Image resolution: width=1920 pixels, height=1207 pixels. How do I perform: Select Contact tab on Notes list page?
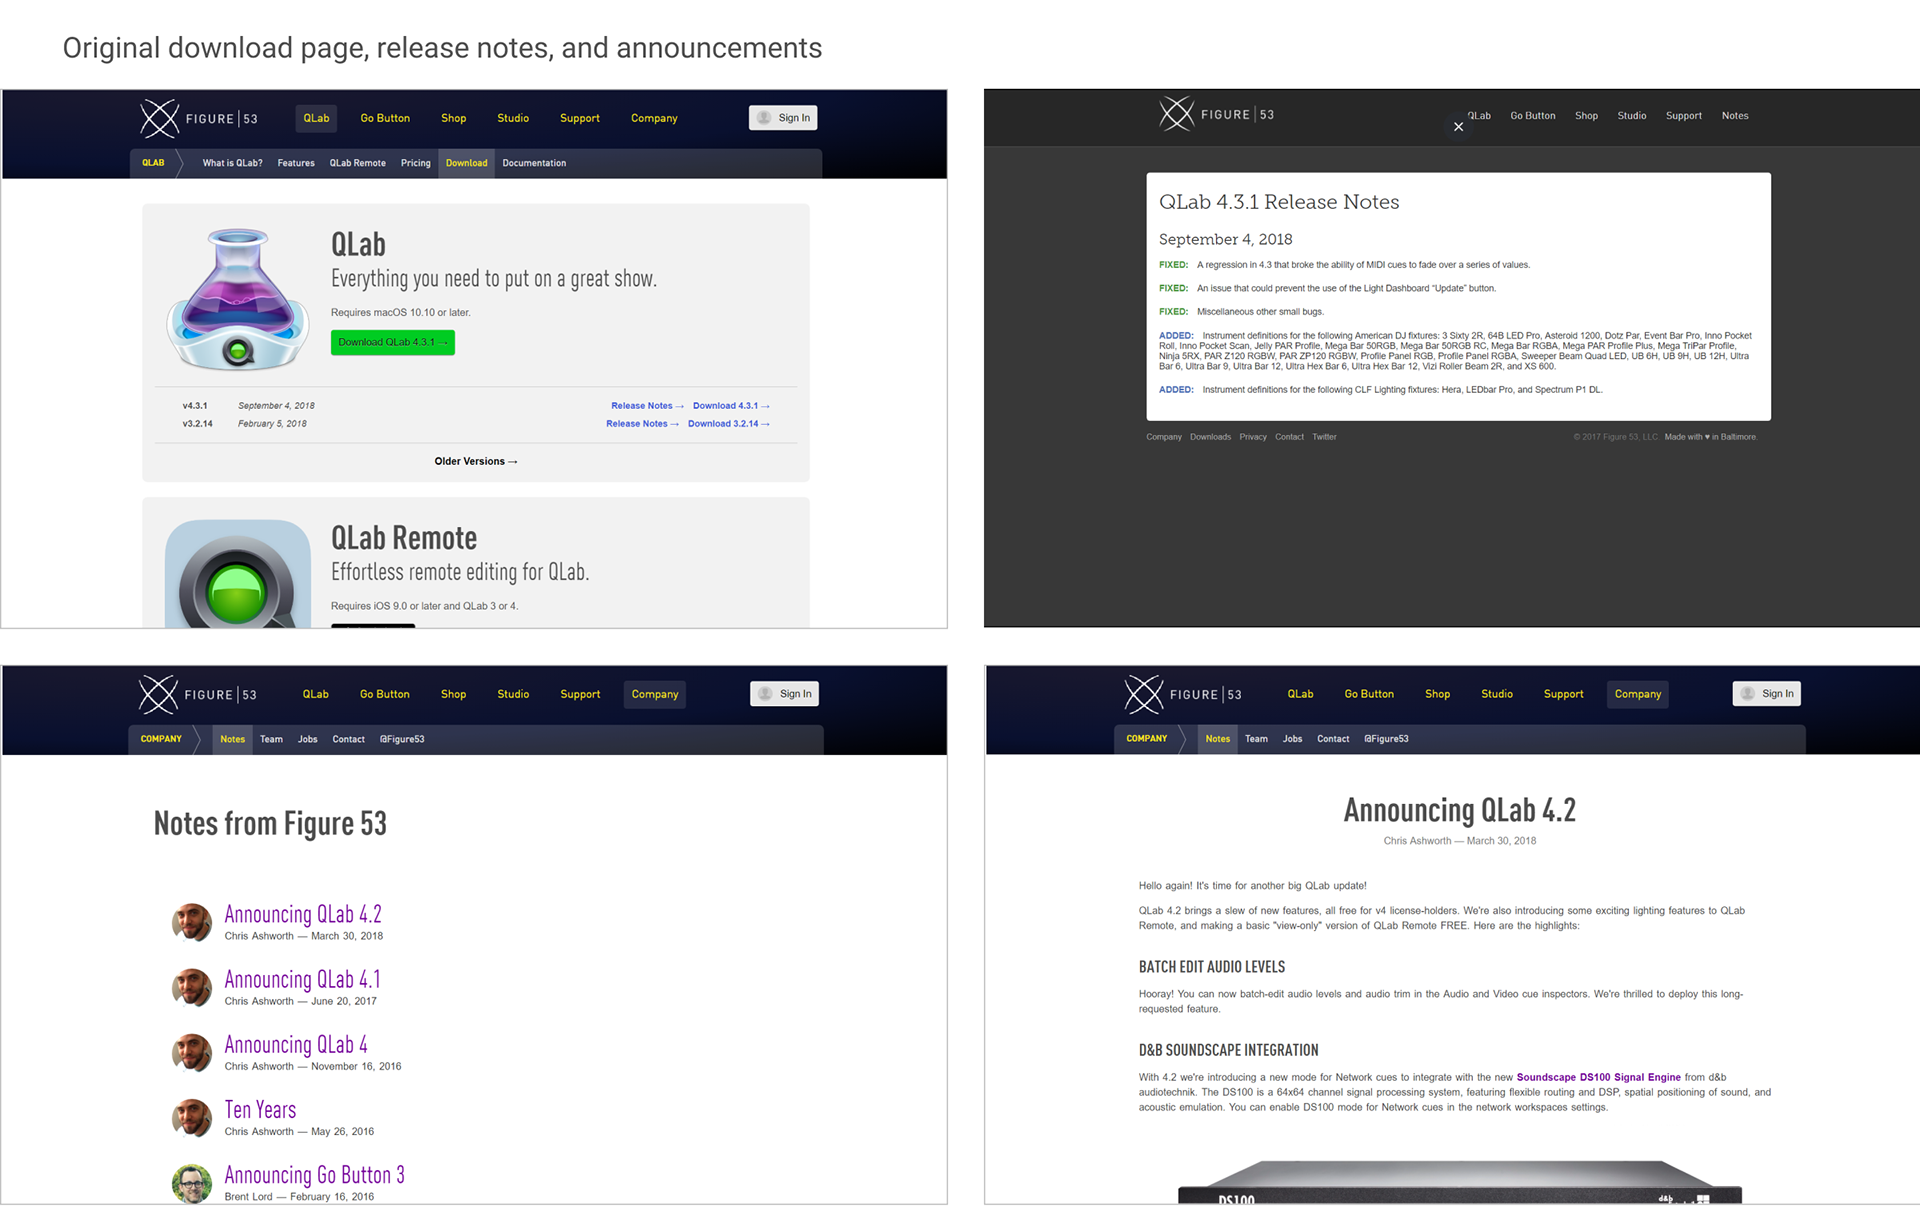tap(348, 739)
